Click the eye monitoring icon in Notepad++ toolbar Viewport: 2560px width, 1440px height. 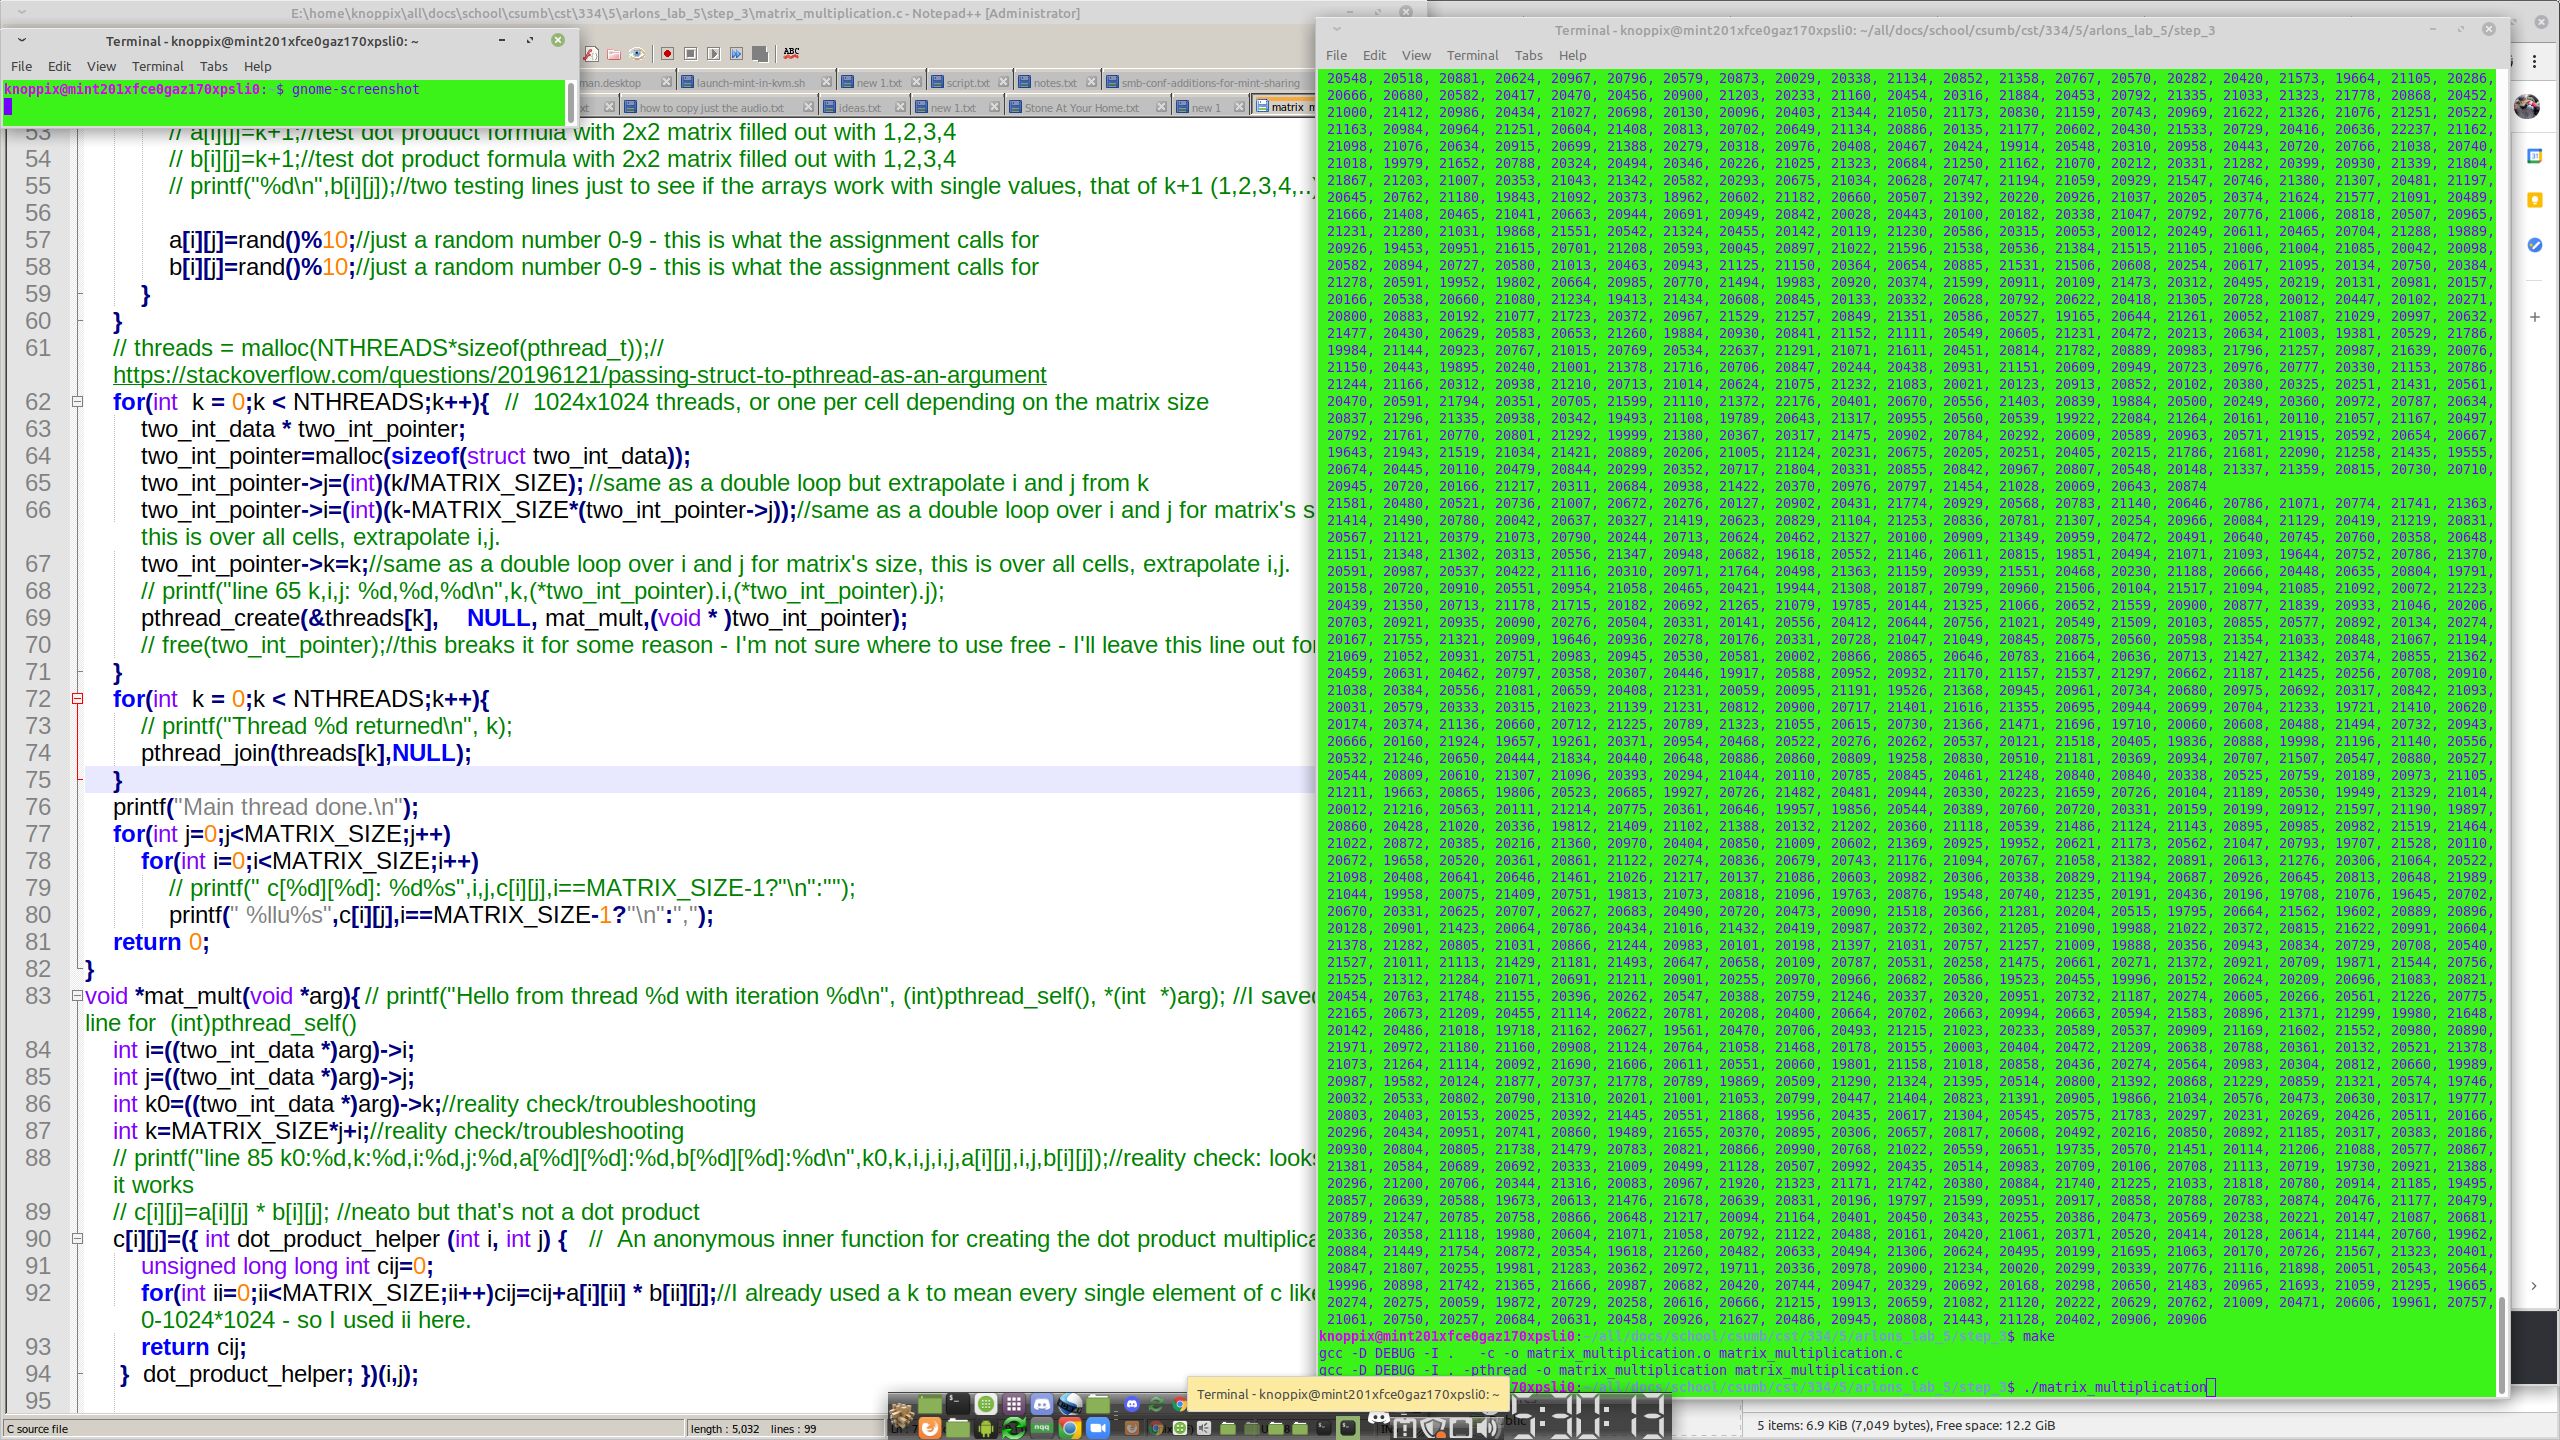tap(637, 54)
